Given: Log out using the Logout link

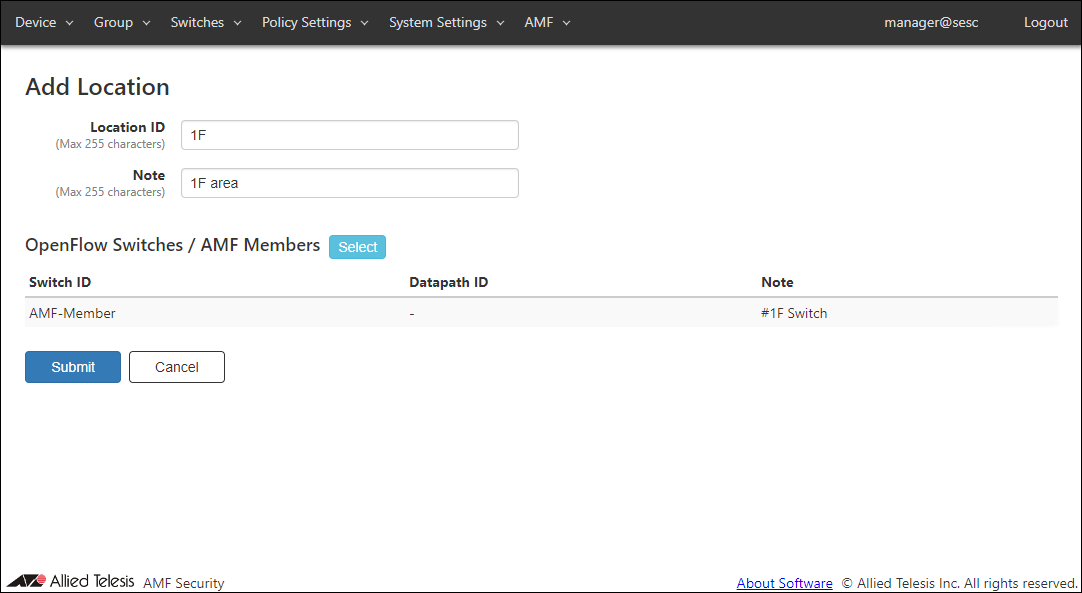Looking at the screenshot, I should click(1045, 22).
